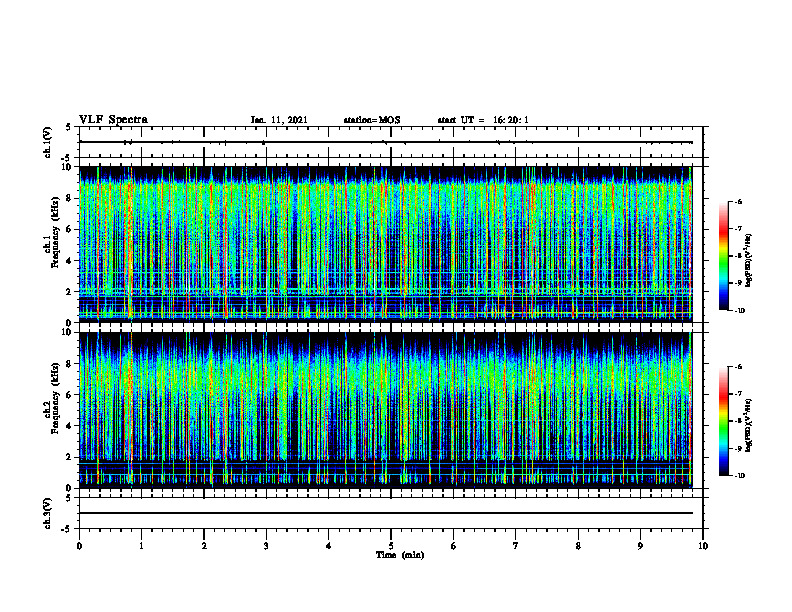
Task: Click the "9" tick label on time axis
Action: pos(640,546)
